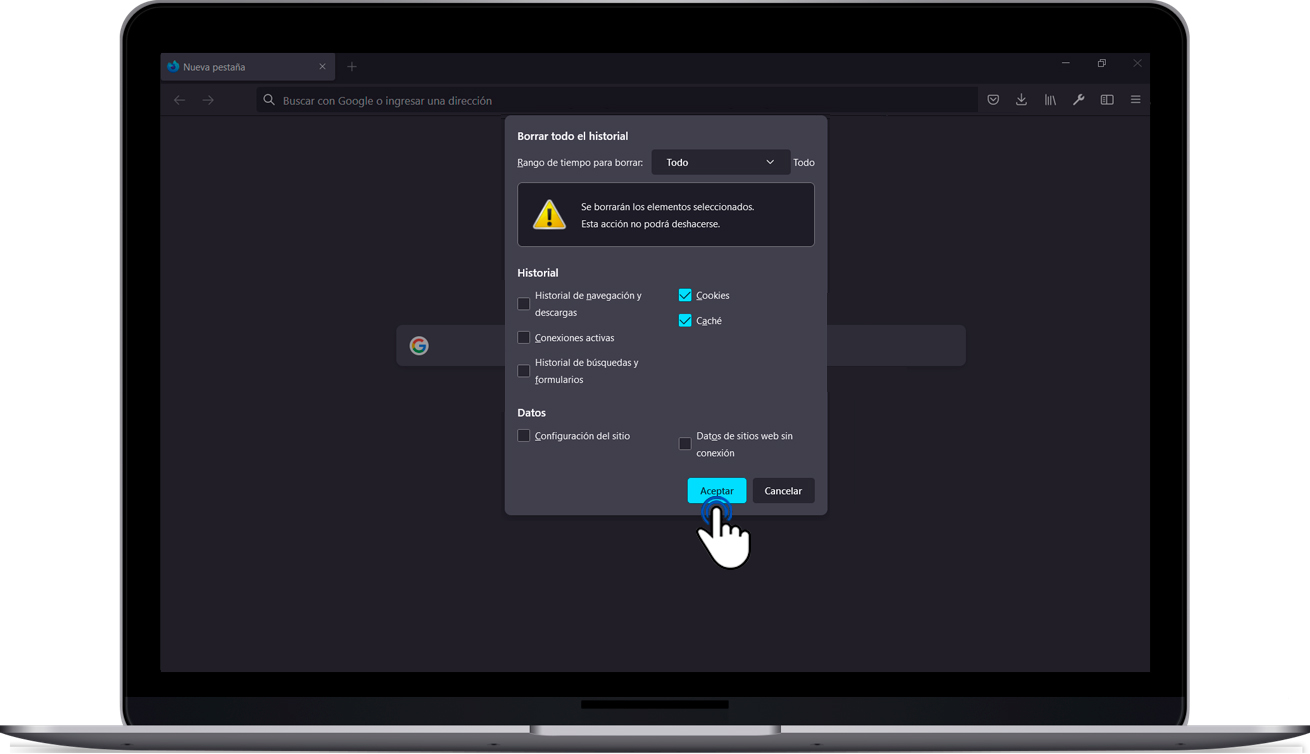Select the Nueva pestaña tab
This screenshot has width=1310, height=754.
240,67
